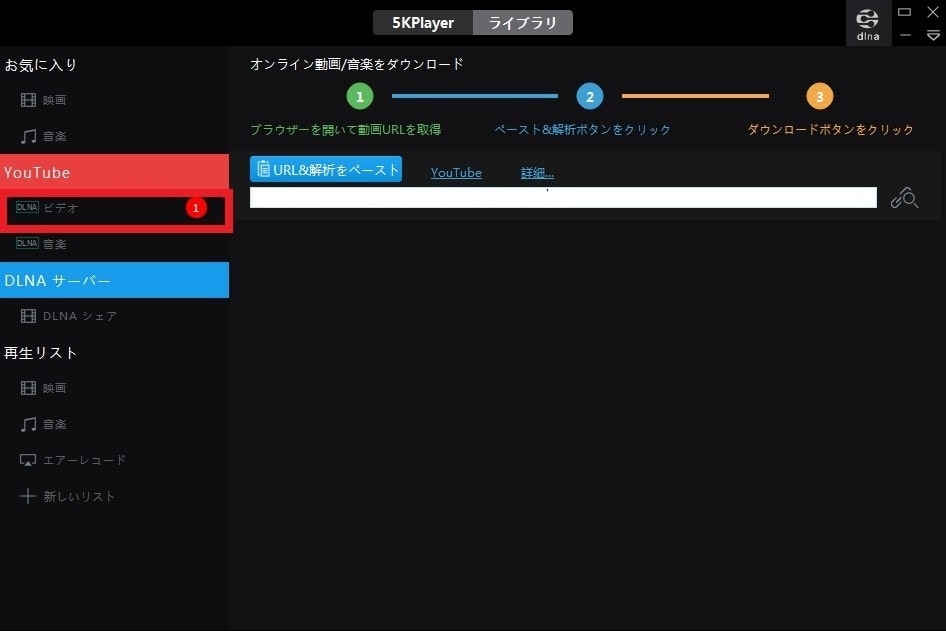Focus the URL input field
Image resolution: width=946 pixels, height=631 pixels.
pyautogui.click(x=563, y=197)
